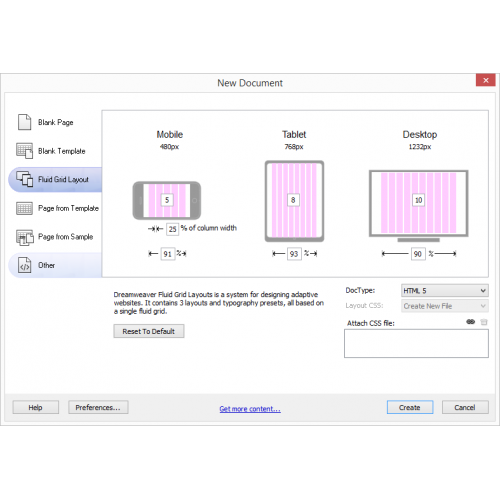The width and height of the screenshot is (500, 500).
Task: Pick the Page from Sample icon
Action: pyautogui.click(x=25, y=237)
